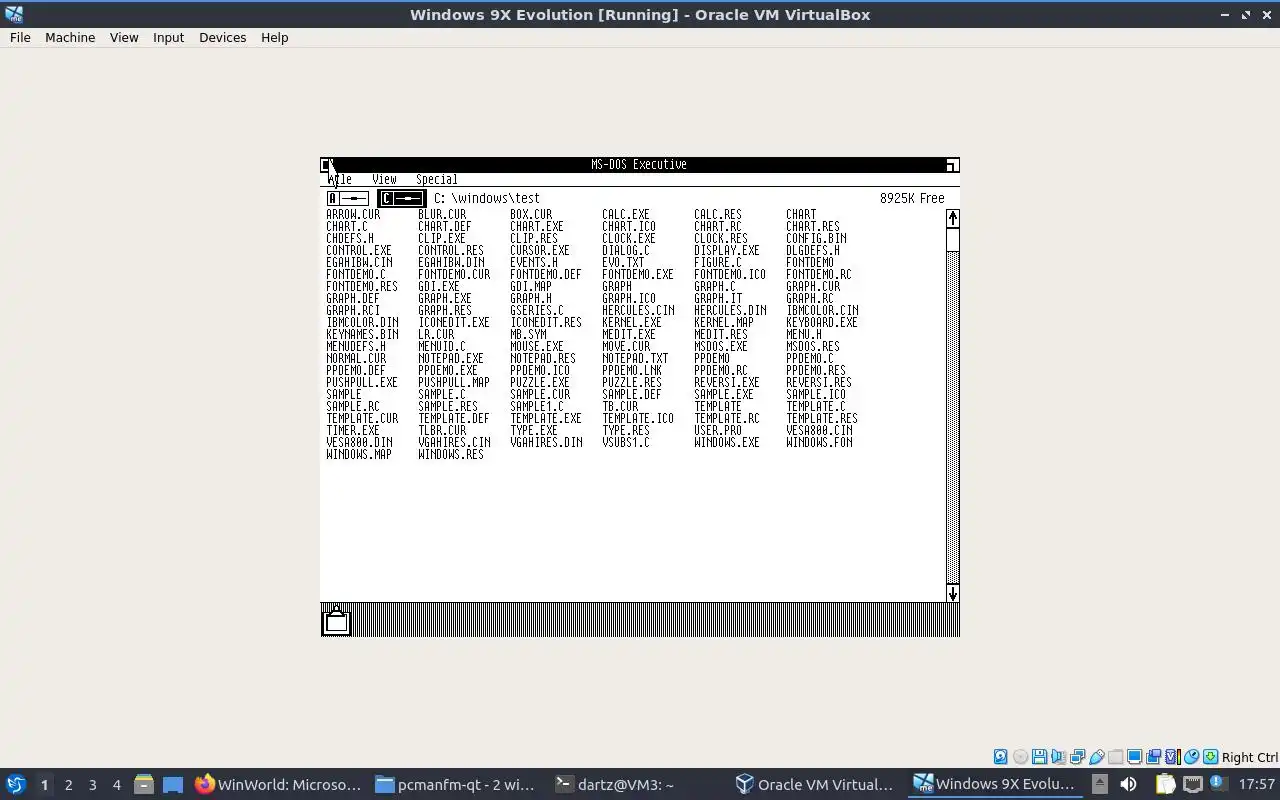Open volume control in system tray

tap(1128, 784)
